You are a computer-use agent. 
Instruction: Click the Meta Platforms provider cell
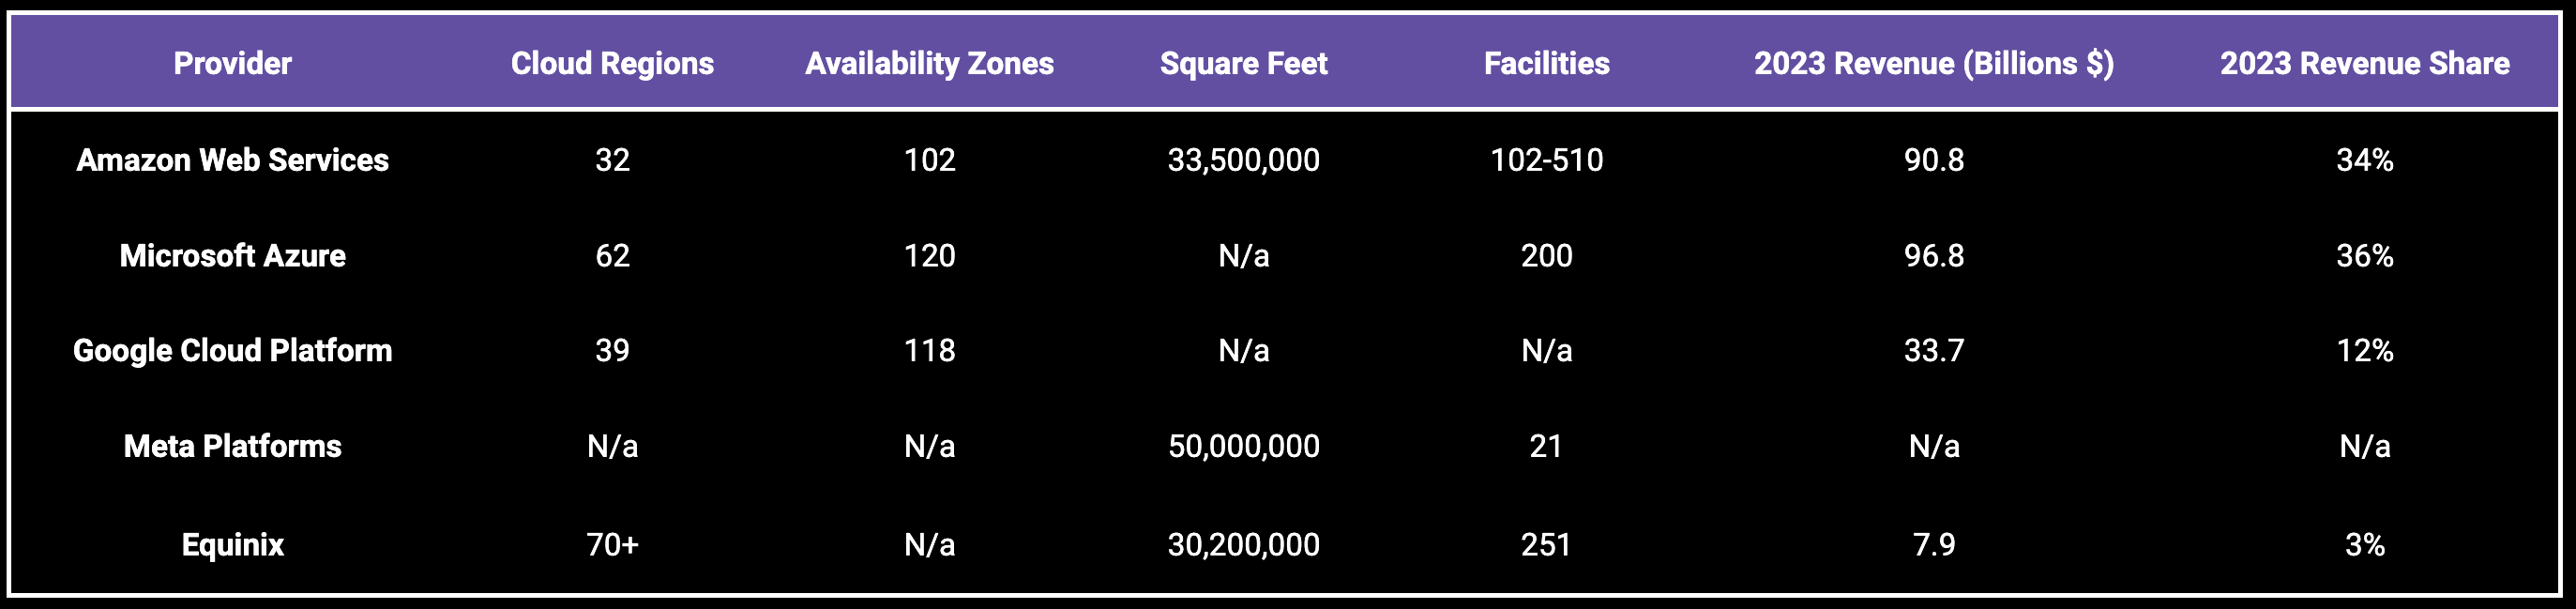(x=232, y=446)
